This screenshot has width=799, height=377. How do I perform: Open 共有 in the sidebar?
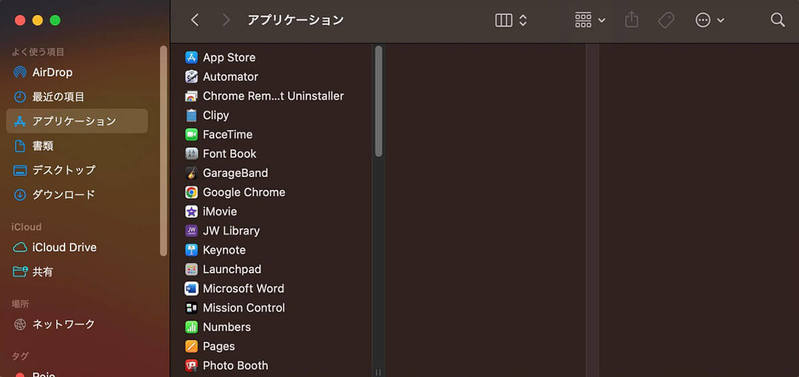coord(77,272)
